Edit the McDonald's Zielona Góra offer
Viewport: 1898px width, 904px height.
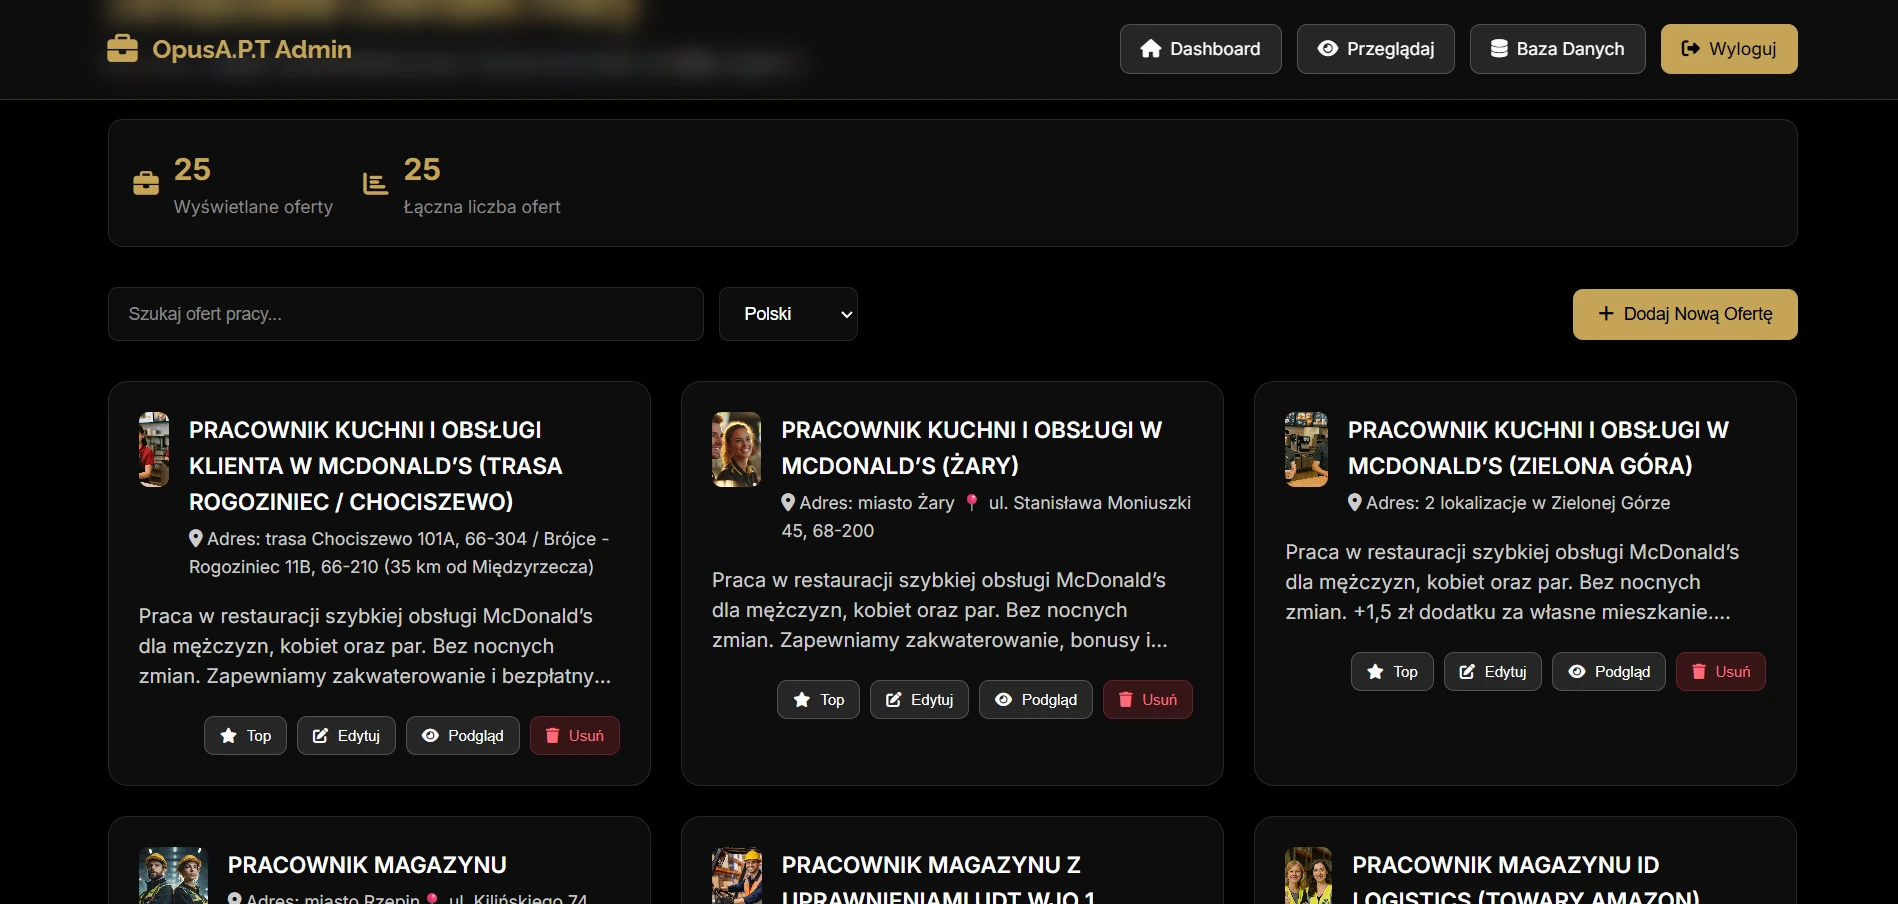1492,672
